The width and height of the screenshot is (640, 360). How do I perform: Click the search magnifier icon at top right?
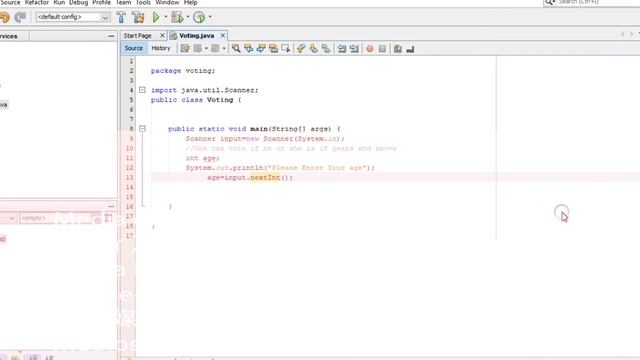pos(550,2)
